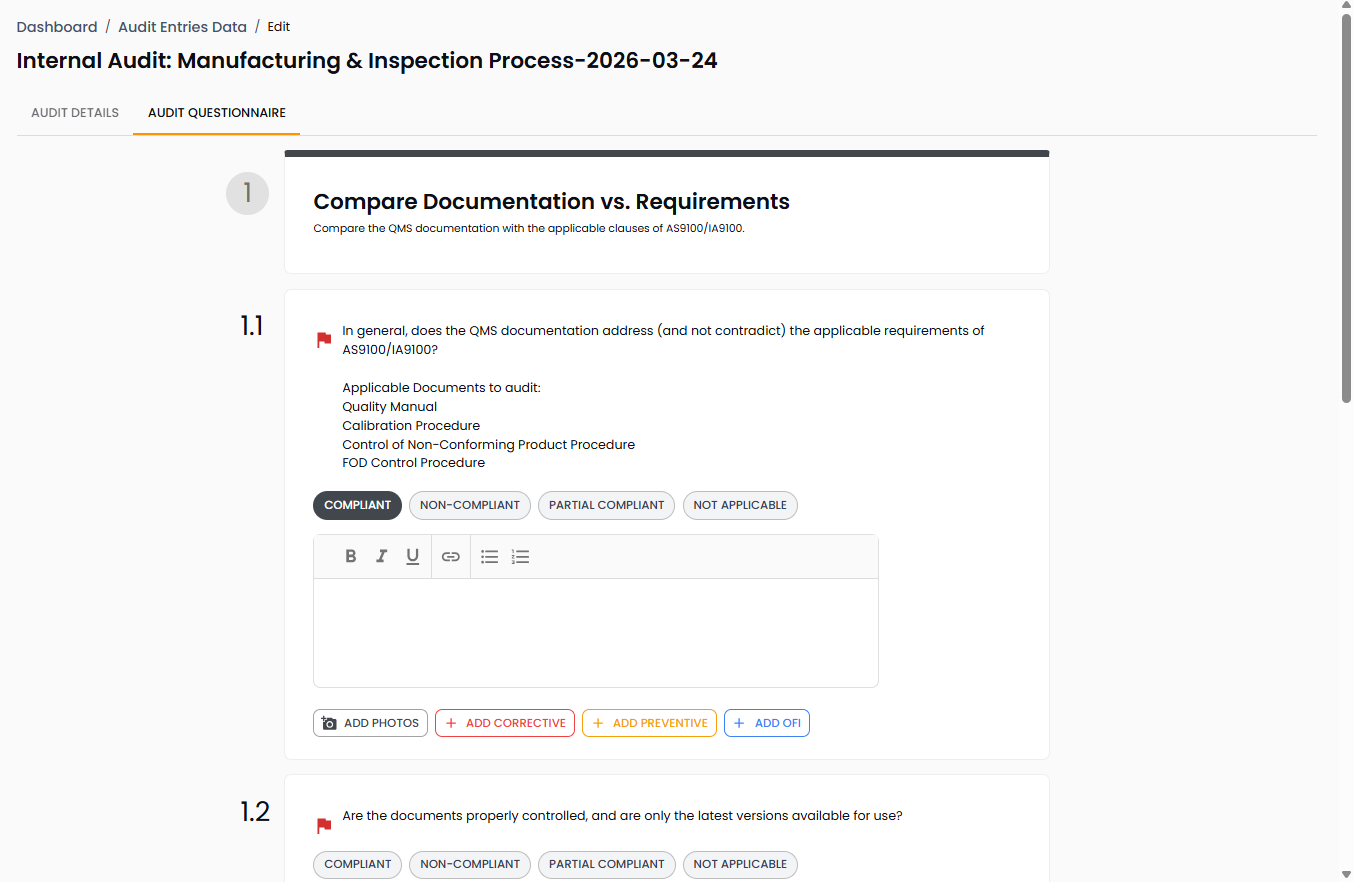Switch to the Audit Details tab
The height and width of the screenshot is (882, 1354).
pyautogui.click(x=75, y=113)
